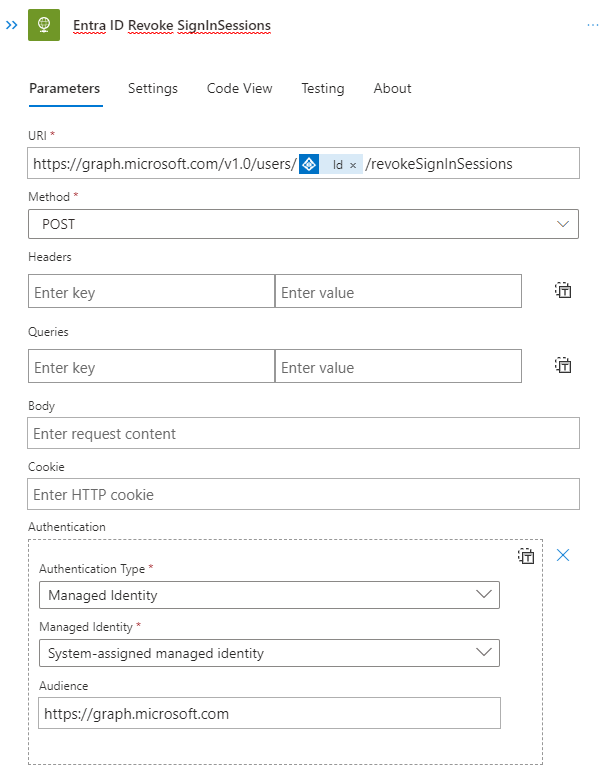Click Queries Enter key field
611x779 pixels.
click(152, 366)
